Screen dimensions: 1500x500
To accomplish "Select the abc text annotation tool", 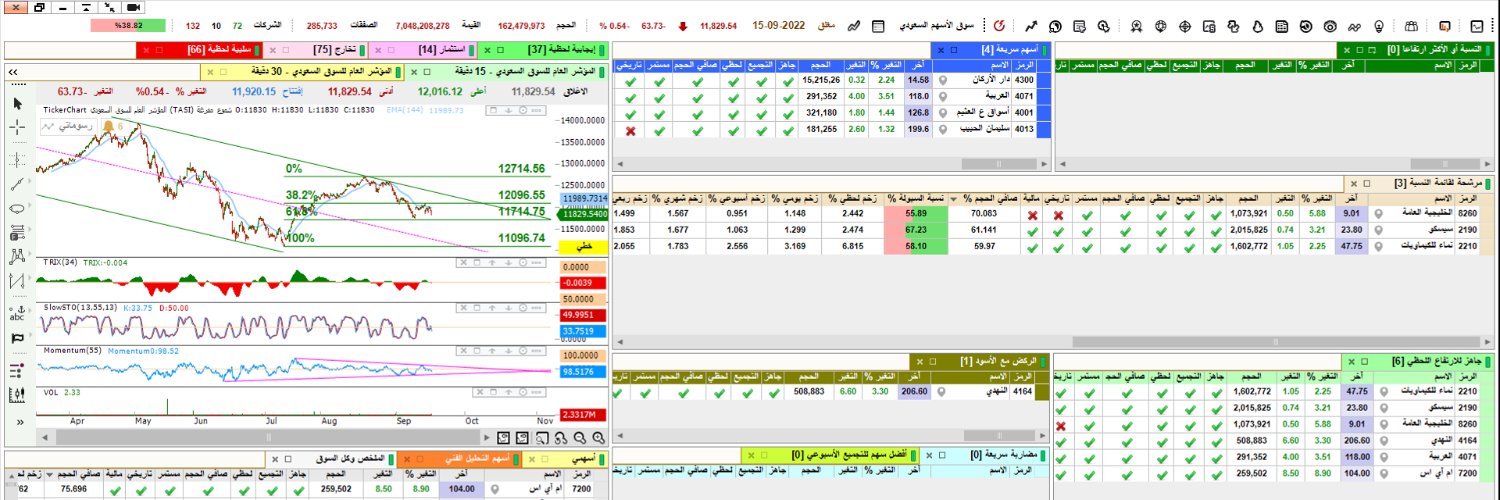I will click(x=18, y=312).
